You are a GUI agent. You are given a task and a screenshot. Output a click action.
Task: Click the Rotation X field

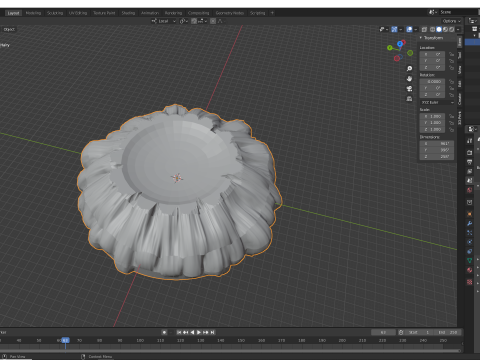click(x=432, y=81)
